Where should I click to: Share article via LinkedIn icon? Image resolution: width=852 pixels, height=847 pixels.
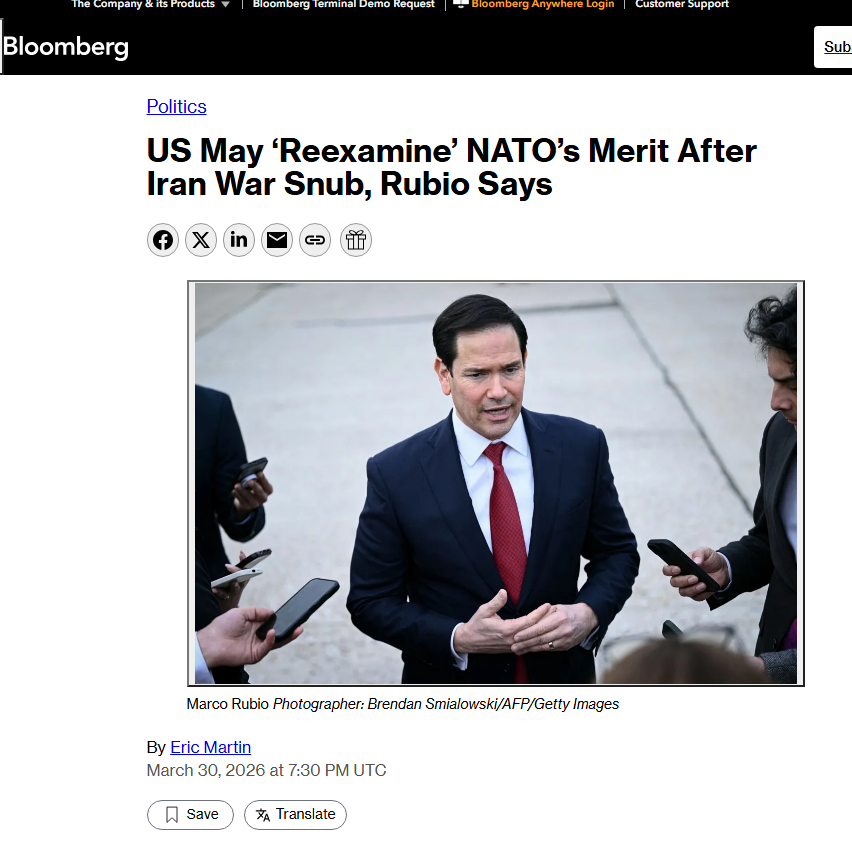coord(239,240)
